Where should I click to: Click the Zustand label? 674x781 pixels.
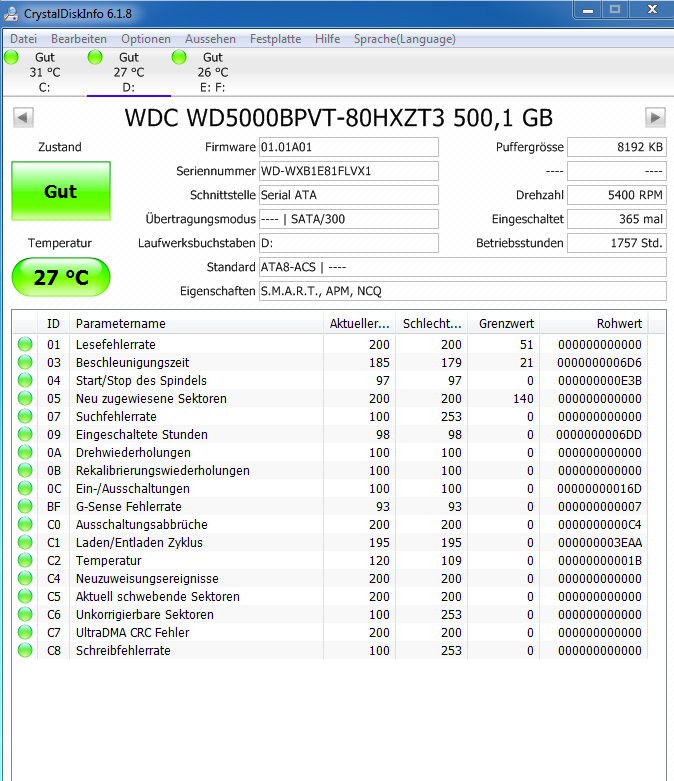60,147
